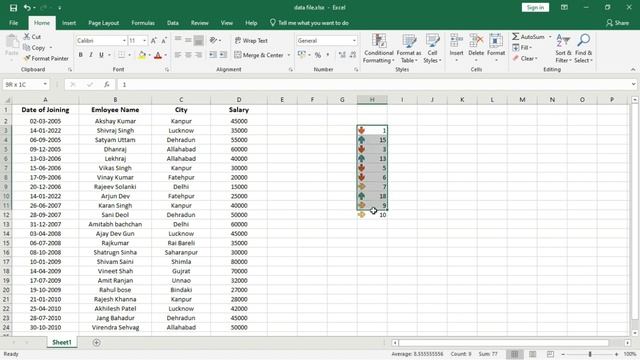Increase decimal places
The image size is (640, 360).
pos(342,55)
